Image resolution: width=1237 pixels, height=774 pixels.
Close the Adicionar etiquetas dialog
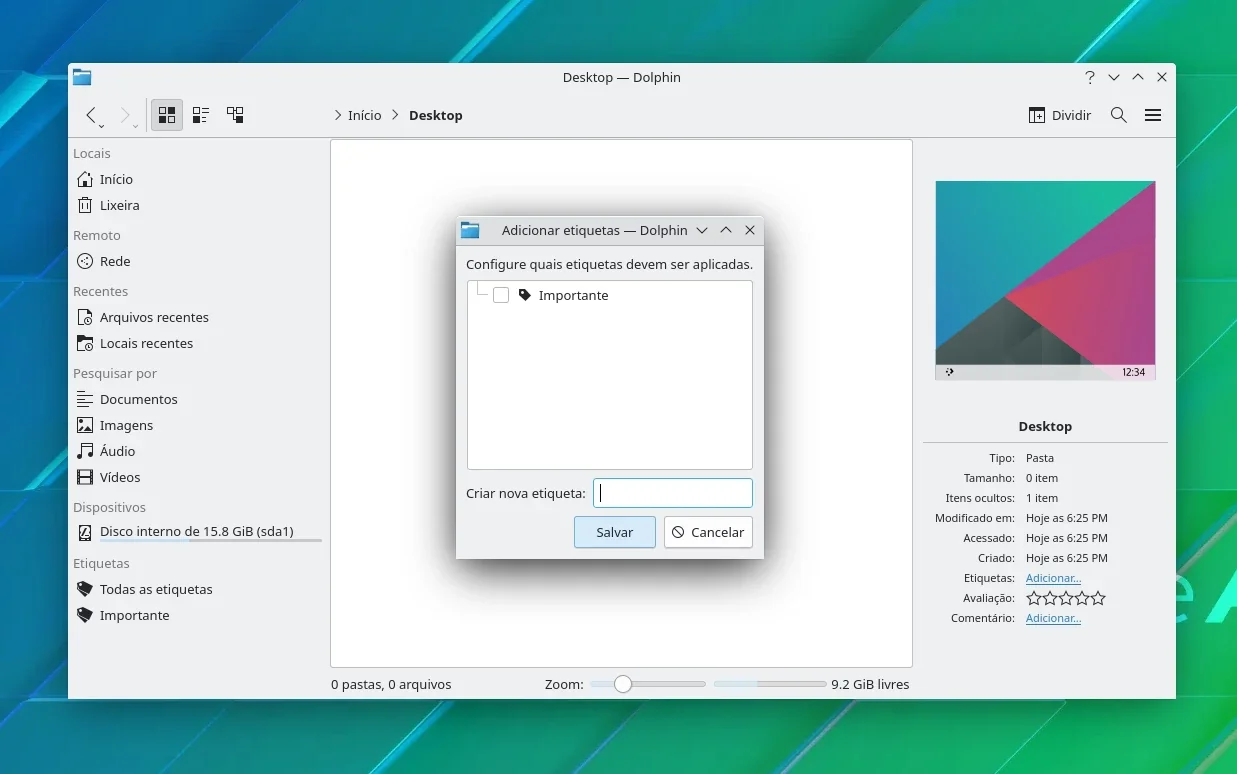[x=750, y=230]
